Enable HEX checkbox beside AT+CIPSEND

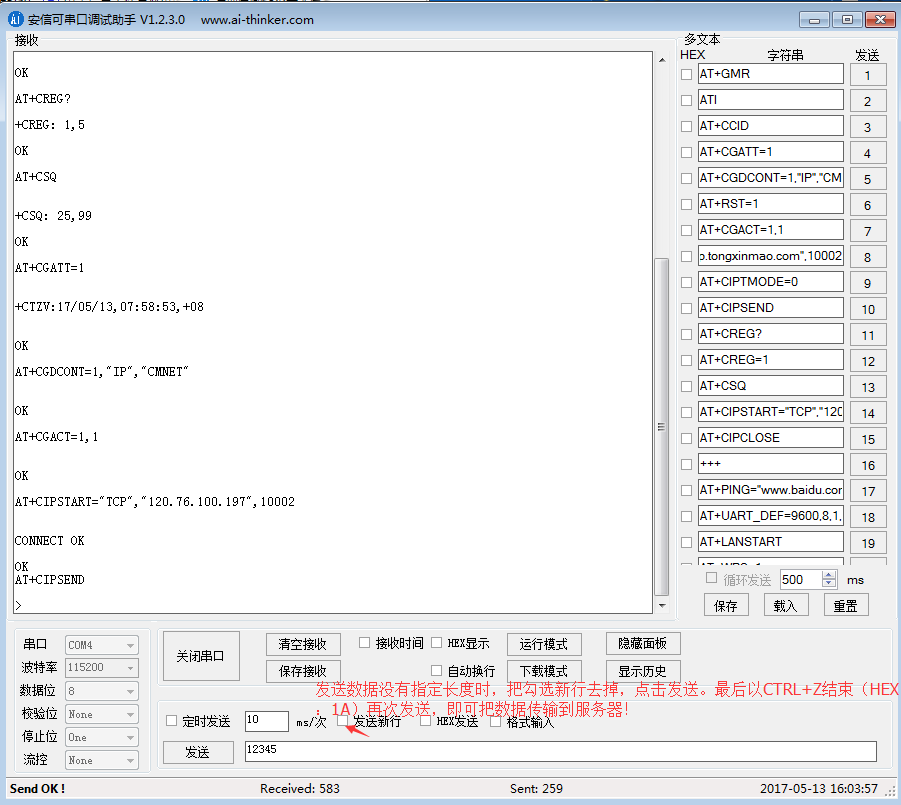686,308
